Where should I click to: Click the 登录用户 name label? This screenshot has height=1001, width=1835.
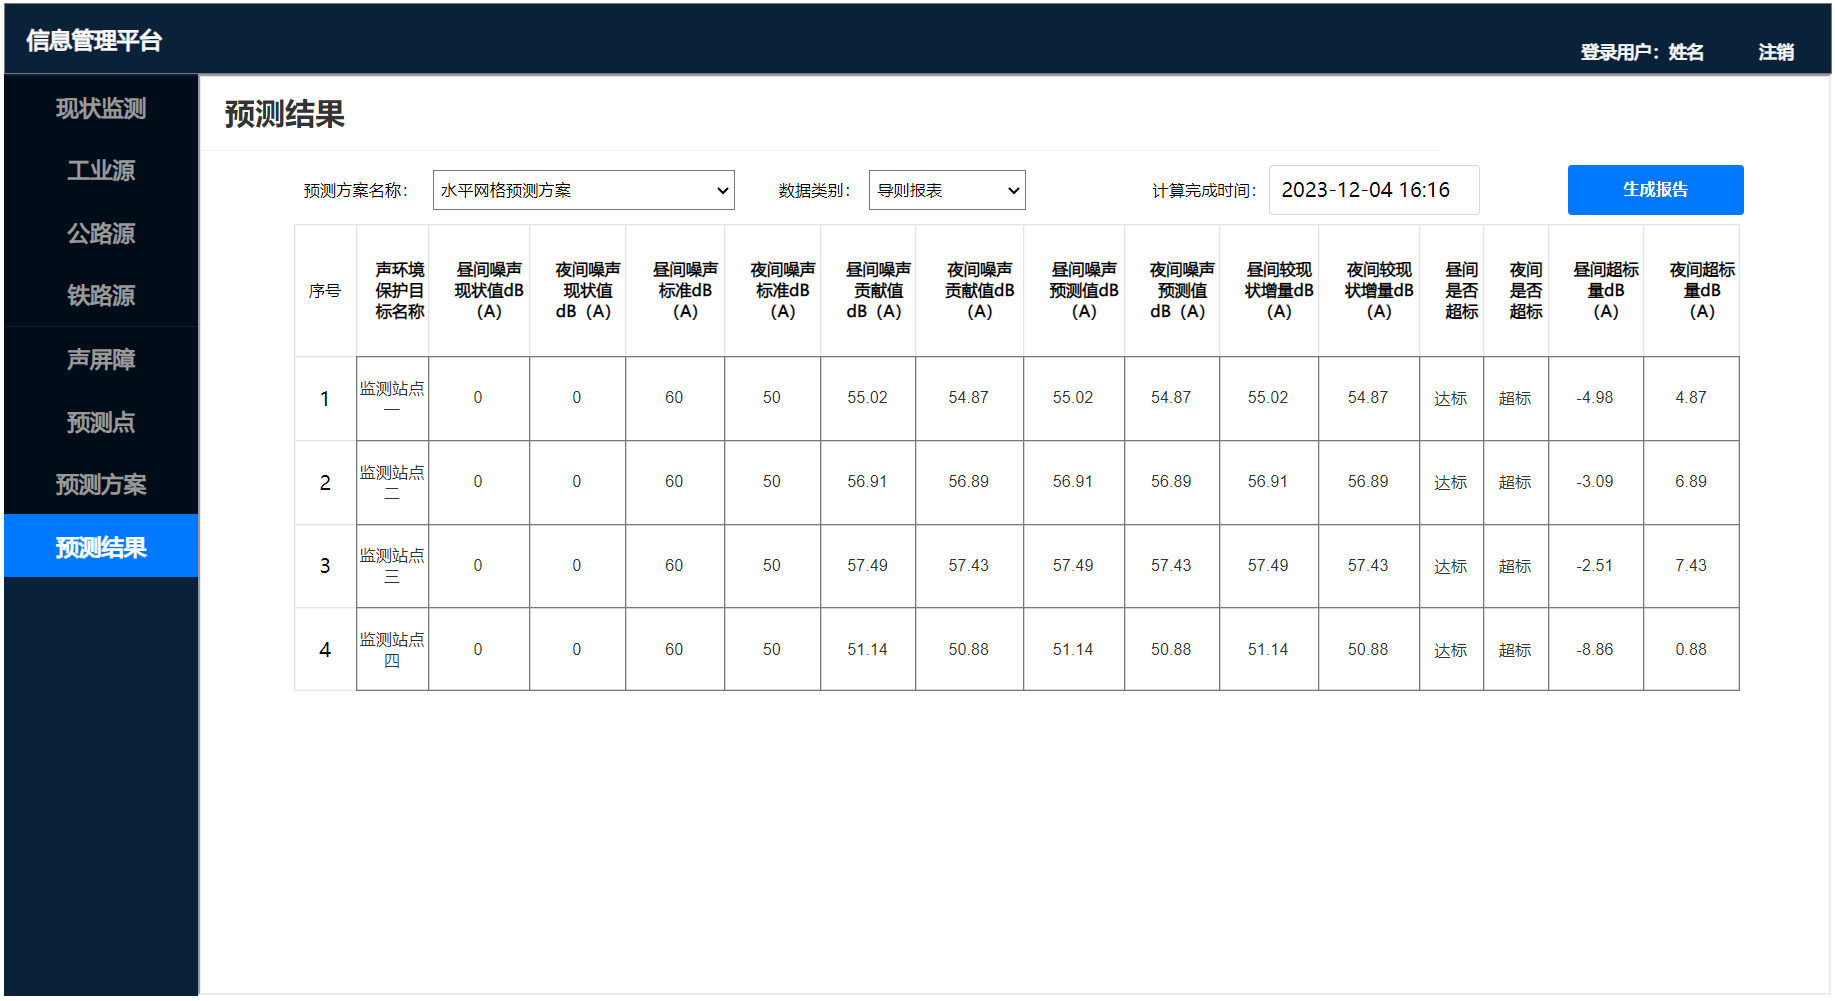tap(1641, 52)
